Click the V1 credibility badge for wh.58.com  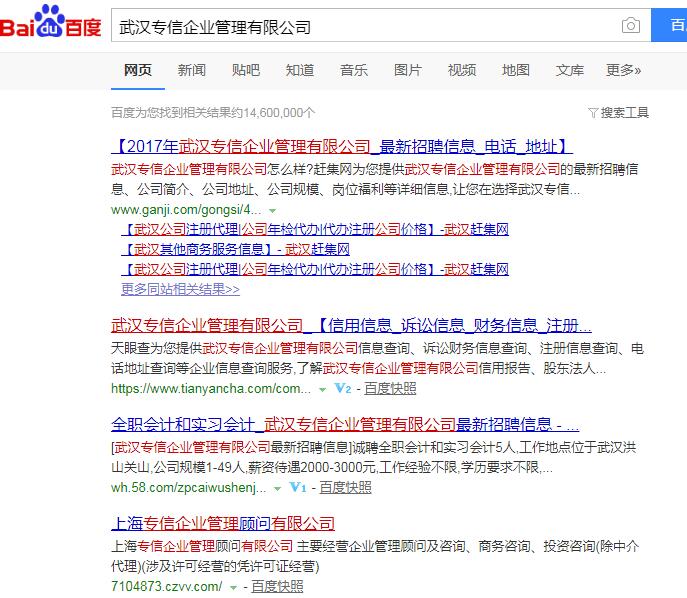point(297,487)
